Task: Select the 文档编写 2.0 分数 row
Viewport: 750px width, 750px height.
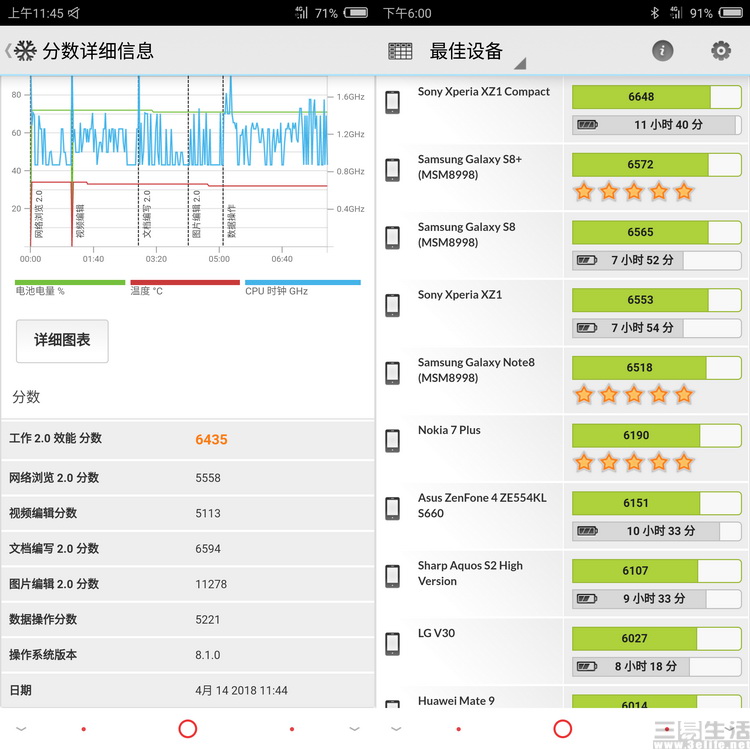Action: [x=188, y=549]
